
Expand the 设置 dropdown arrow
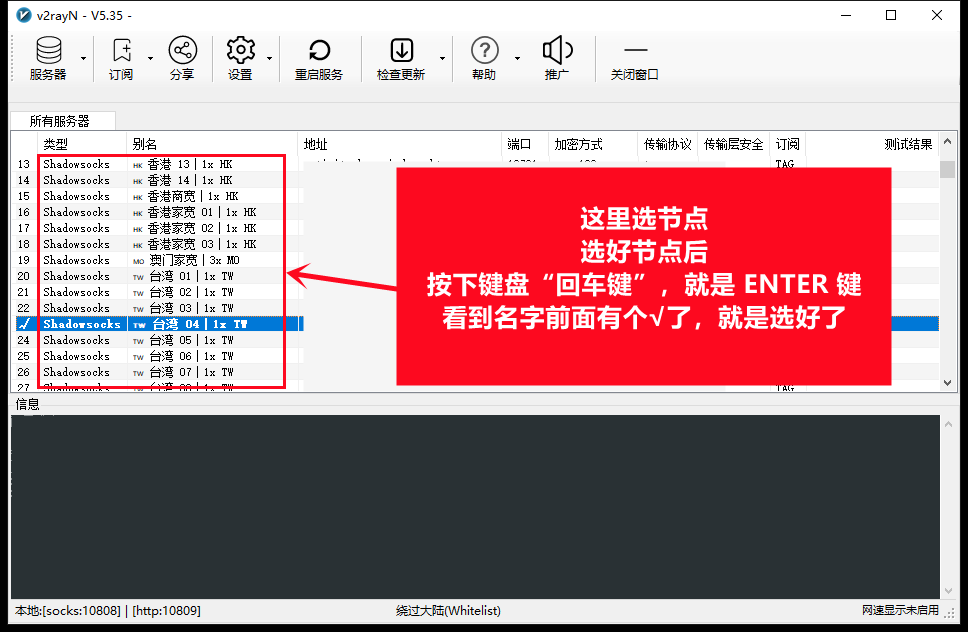click(x=269, y=59)
